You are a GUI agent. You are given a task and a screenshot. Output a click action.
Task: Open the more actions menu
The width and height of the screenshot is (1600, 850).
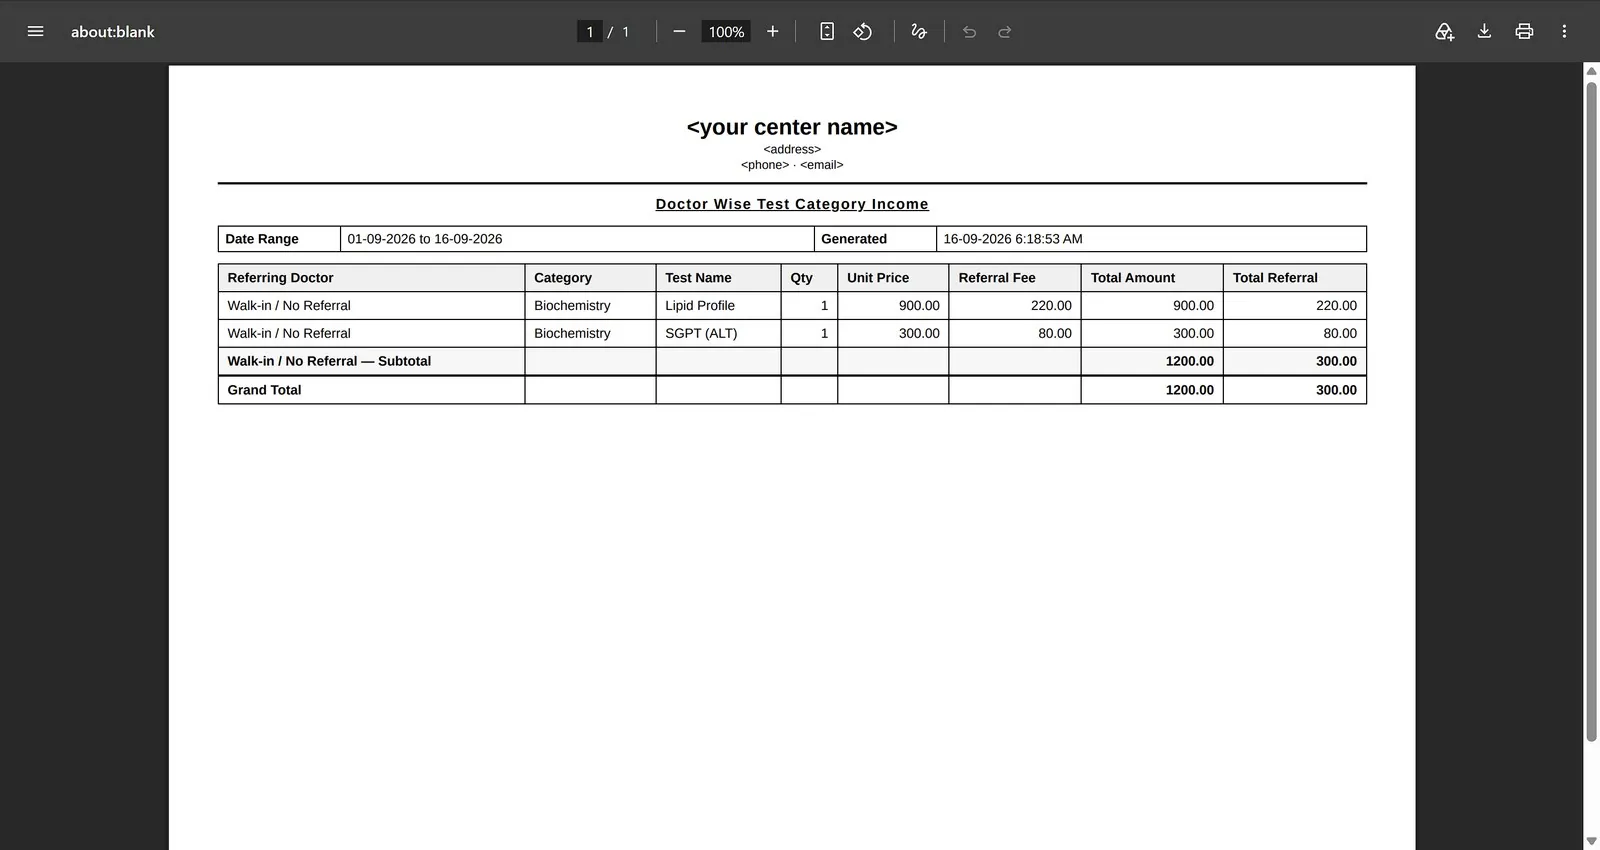[x=1564, y=31]
